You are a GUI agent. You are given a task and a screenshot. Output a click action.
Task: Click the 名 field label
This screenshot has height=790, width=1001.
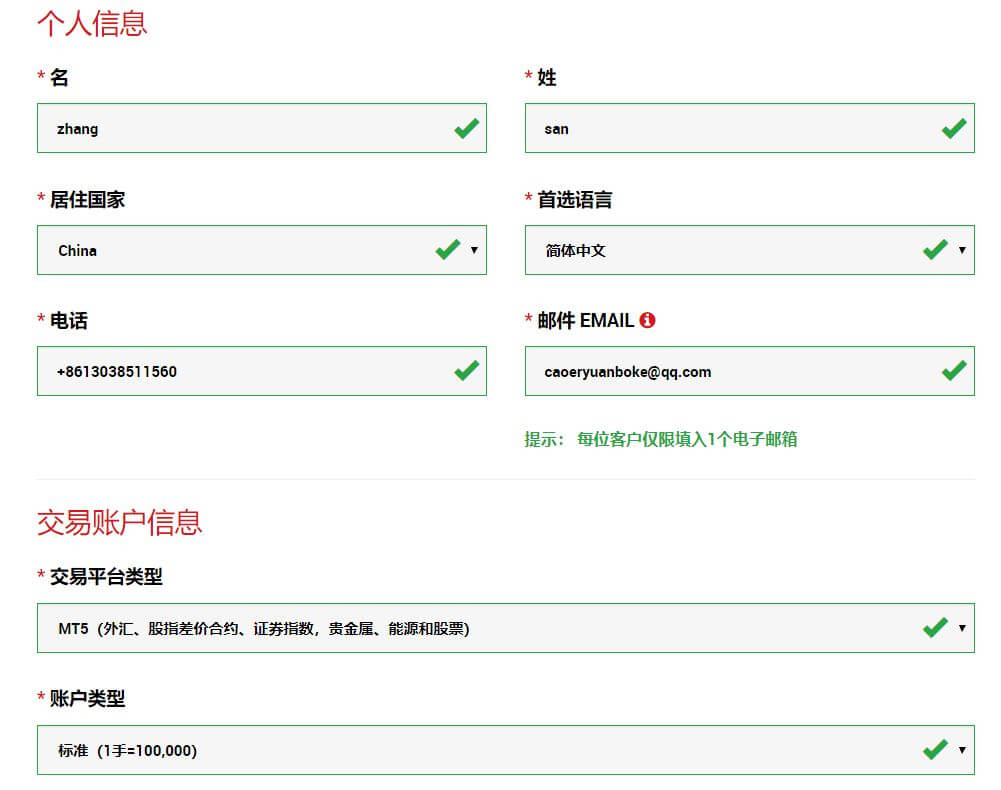pos(59,77)
